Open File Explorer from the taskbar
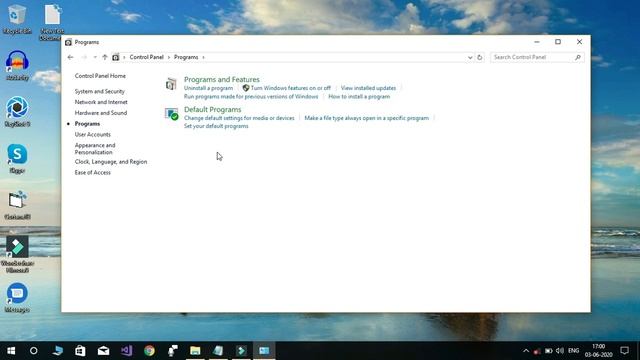 coord(195,351)
